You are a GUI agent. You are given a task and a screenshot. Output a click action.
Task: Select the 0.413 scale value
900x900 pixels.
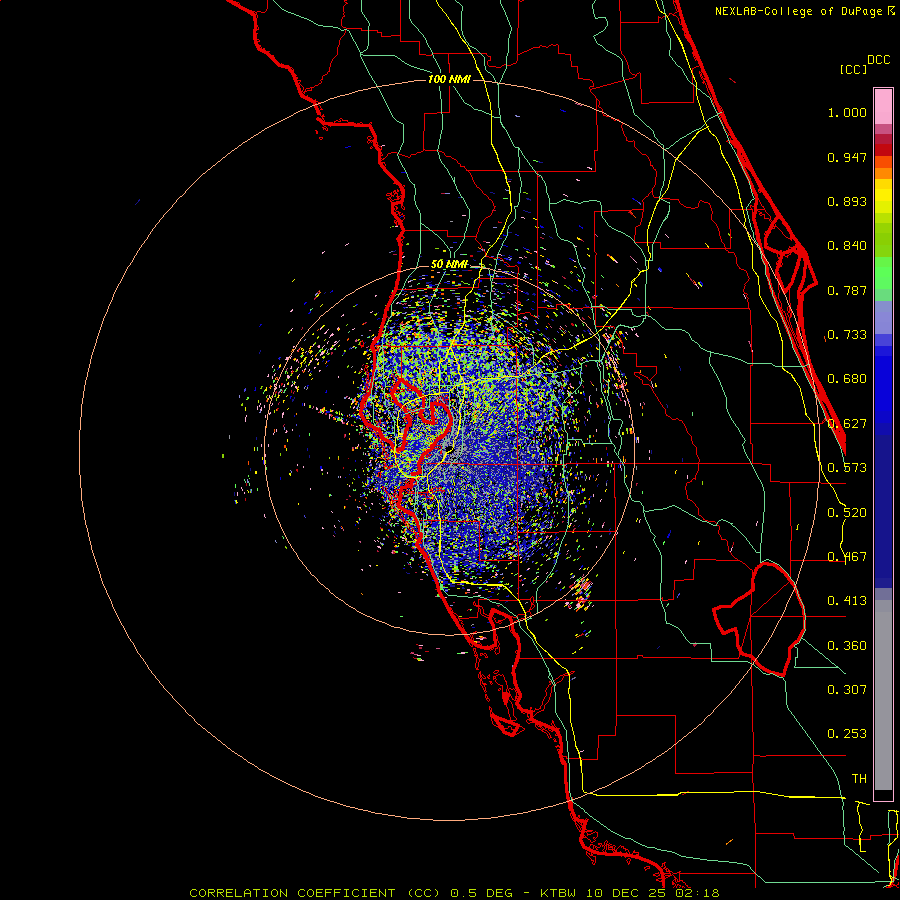pyautogui.click(x=847, y=601)
